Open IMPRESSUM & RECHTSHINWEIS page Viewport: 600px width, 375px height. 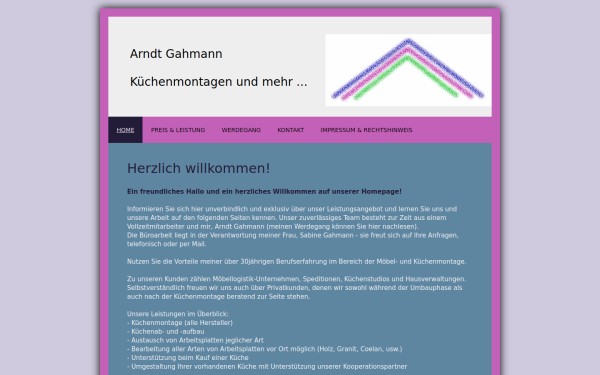[366, 130]
